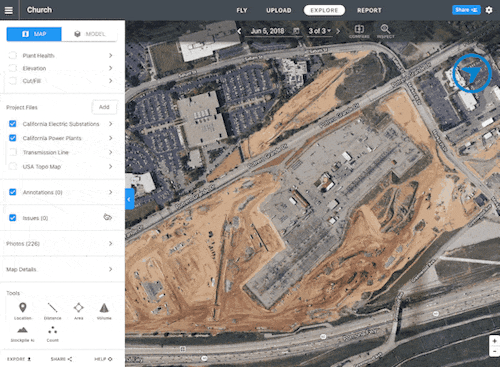Open the 3 of 3 map dropdown
Image resolution: width=500 pixels, height=367 pixels.
319,31
